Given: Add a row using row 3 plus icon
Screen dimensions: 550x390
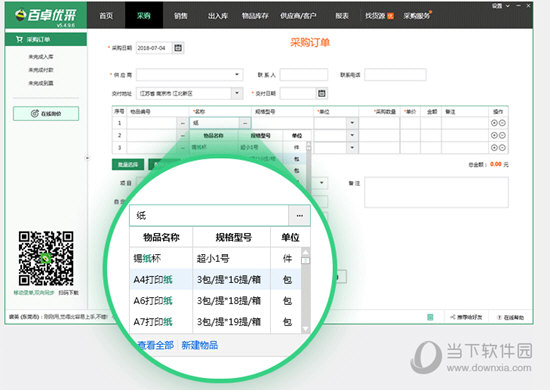Looking at the screenshot, I should coord(494,148).
